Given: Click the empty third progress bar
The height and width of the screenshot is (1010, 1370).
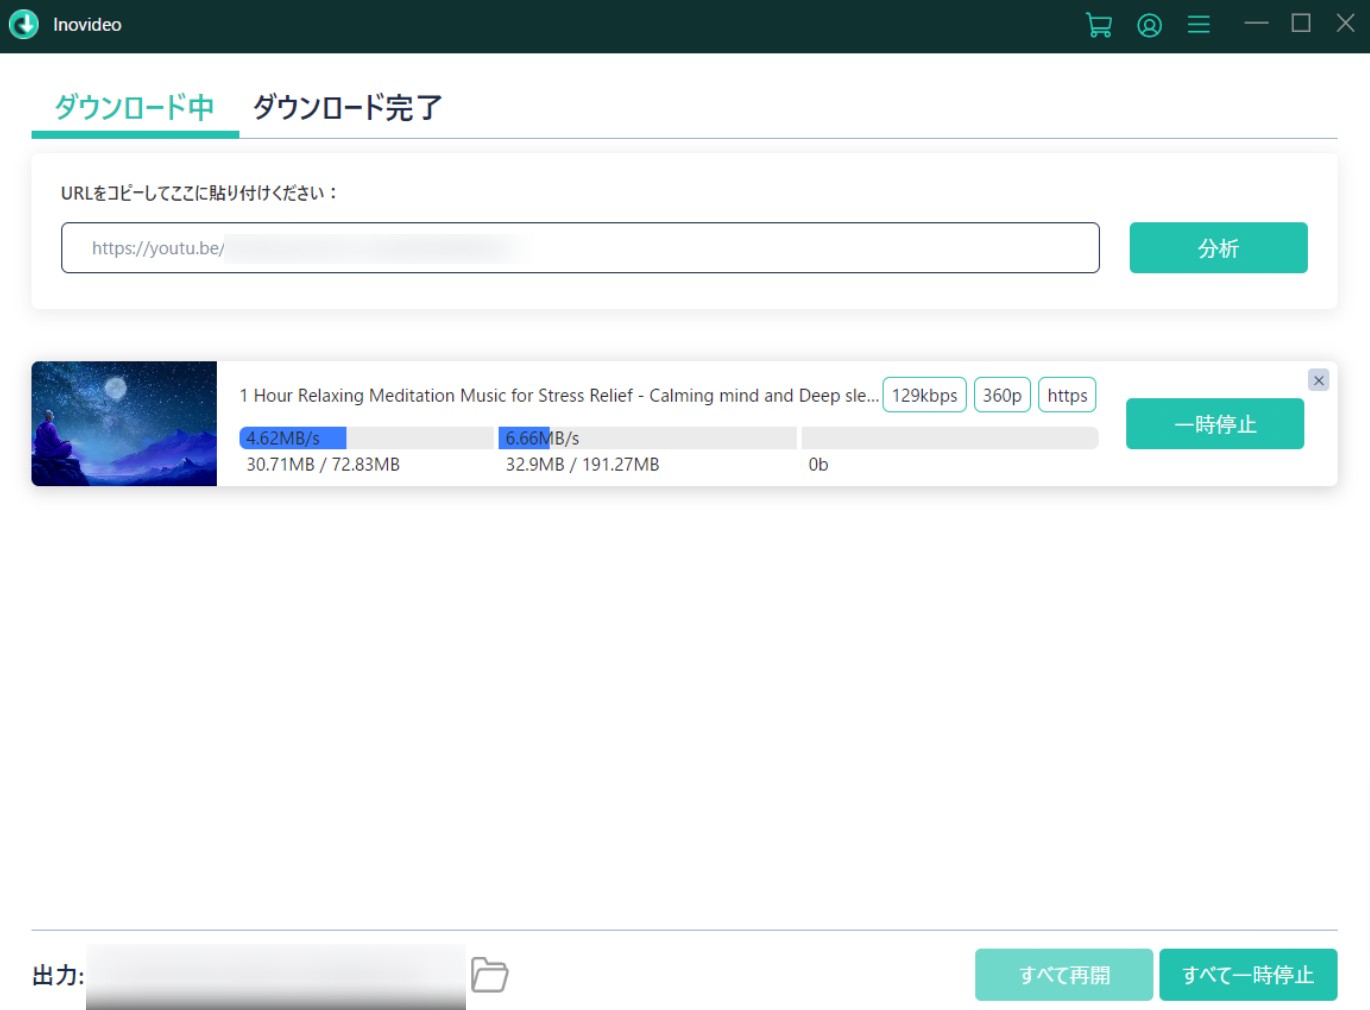Looking at the screenshot, I should (950, 438).
